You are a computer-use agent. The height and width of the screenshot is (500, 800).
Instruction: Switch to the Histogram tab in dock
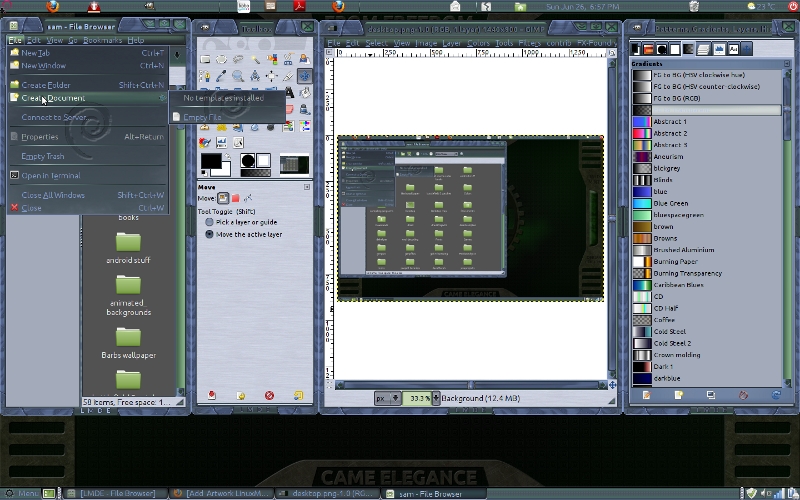point(719,49)
